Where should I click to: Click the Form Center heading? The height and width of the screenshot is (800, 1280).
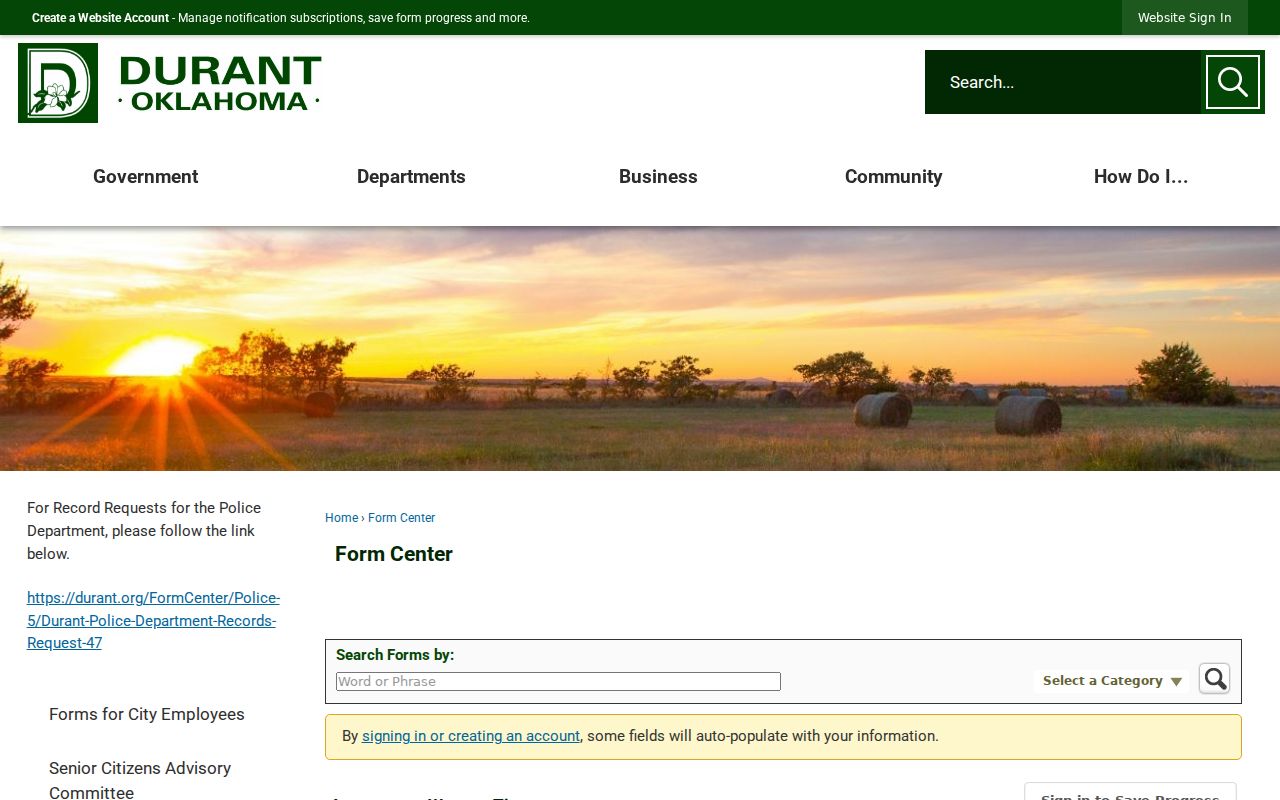coord(394,554)
